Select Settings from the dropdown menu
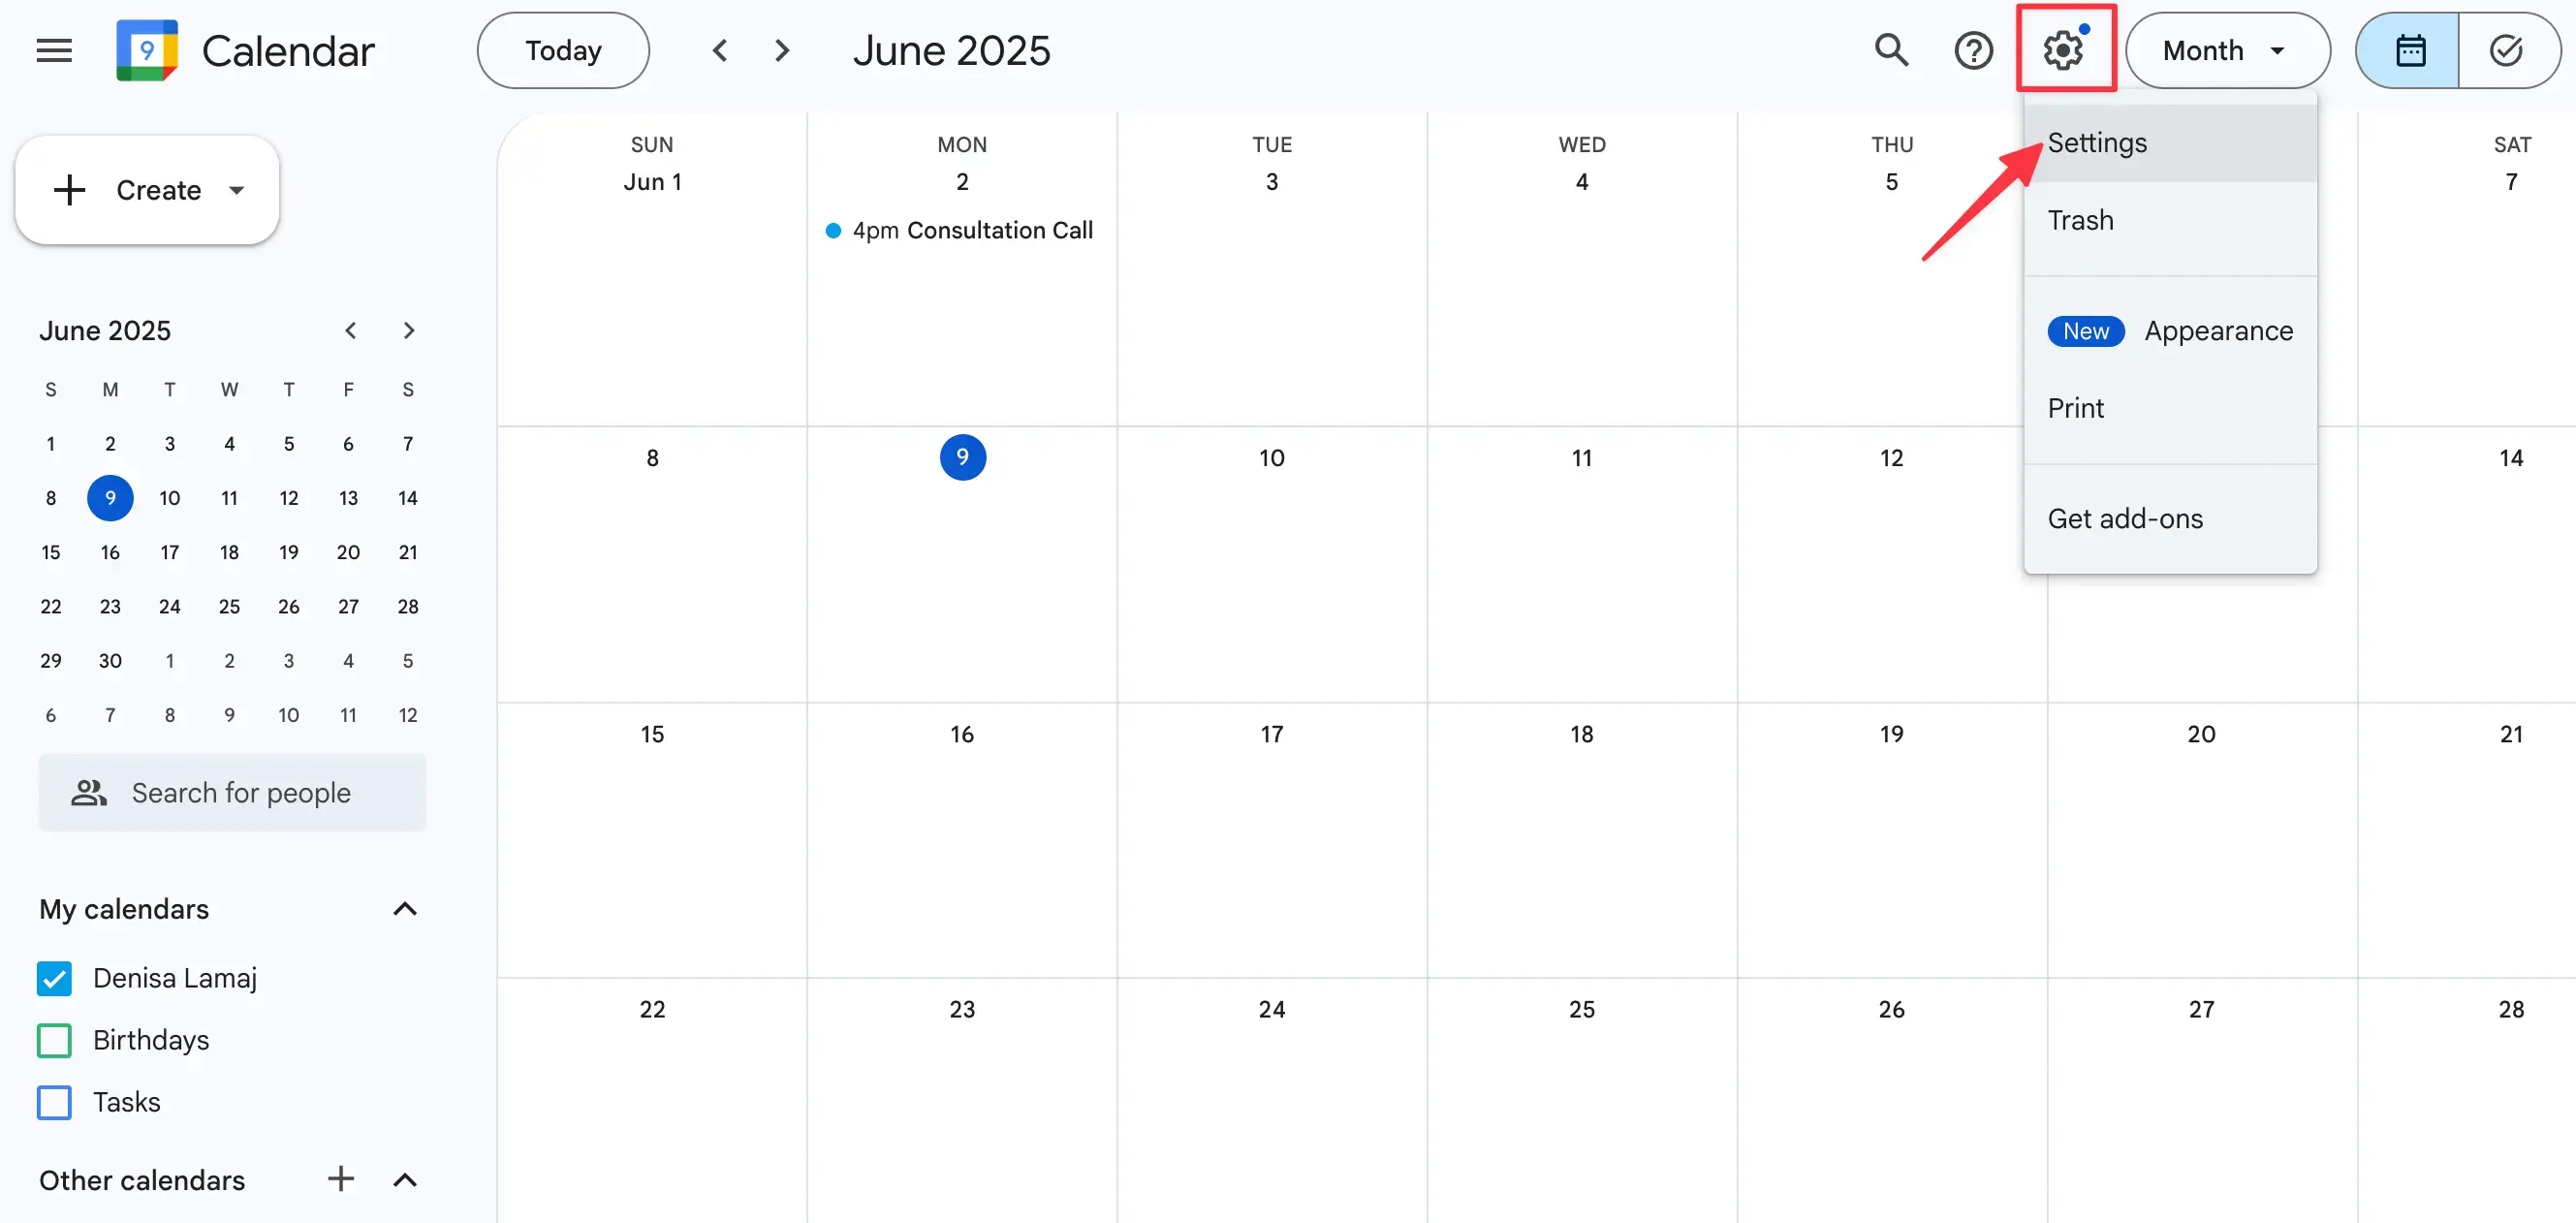The image size is (2576, 1223). tap(2097, 143)
